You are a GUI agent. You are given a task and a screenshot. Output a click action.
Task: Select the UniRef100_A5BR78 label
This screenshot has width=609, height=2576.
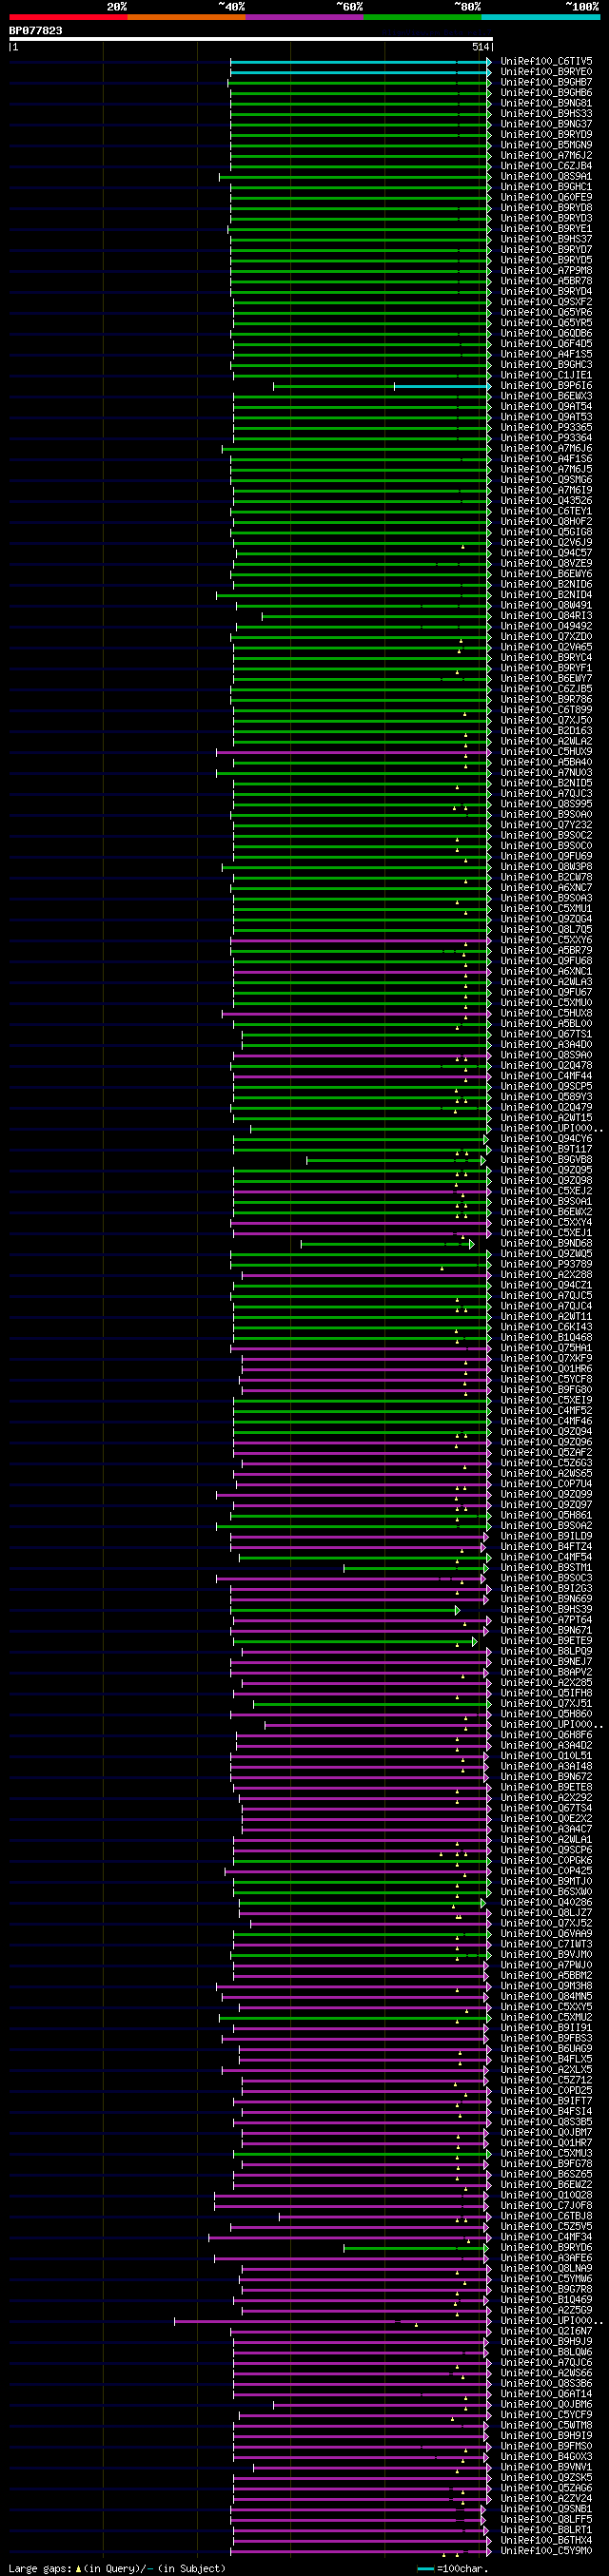[546, 282]
